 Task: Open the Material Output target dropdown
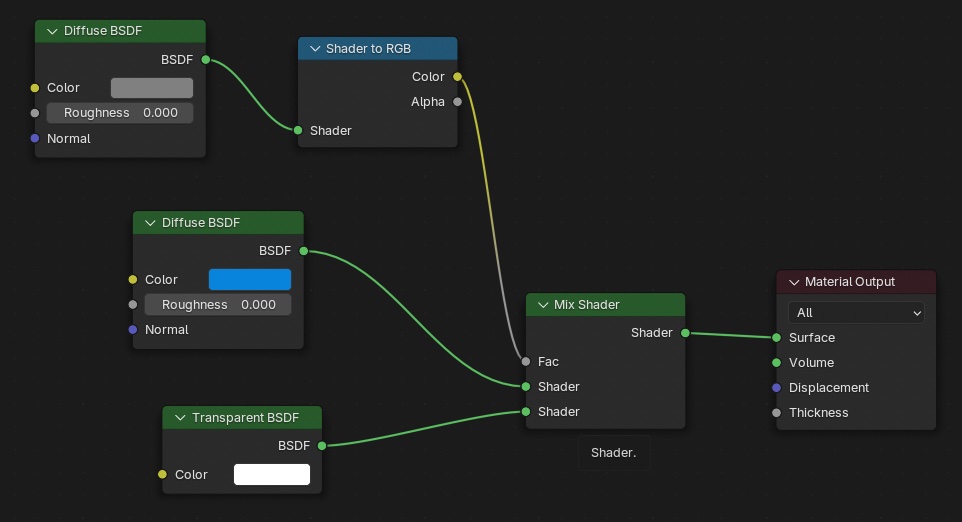(x=856, y=313)
